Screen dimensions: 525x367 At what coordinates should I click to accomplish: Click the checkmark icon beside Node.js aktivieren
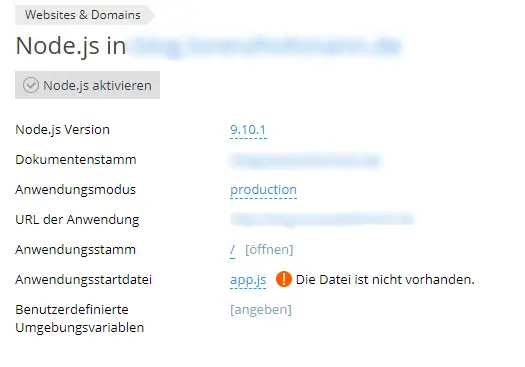point(31,85)
